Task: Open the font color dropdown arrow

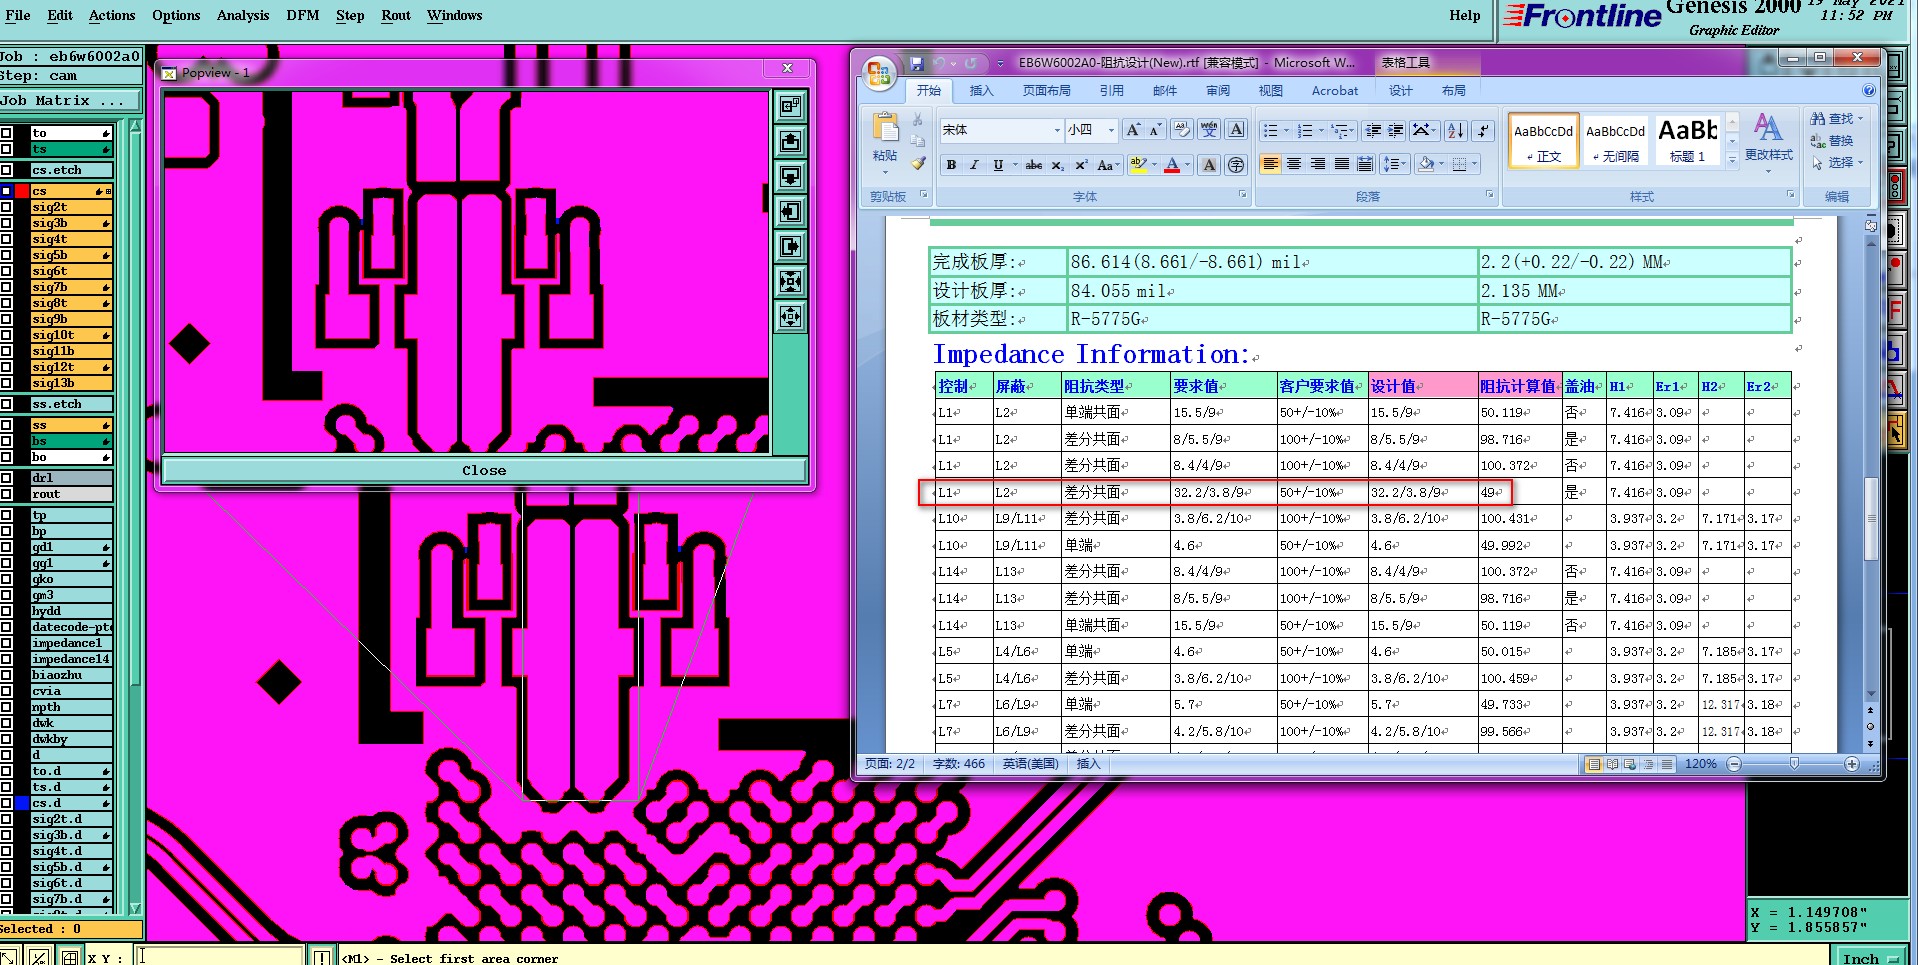Action: (1188, 165)
